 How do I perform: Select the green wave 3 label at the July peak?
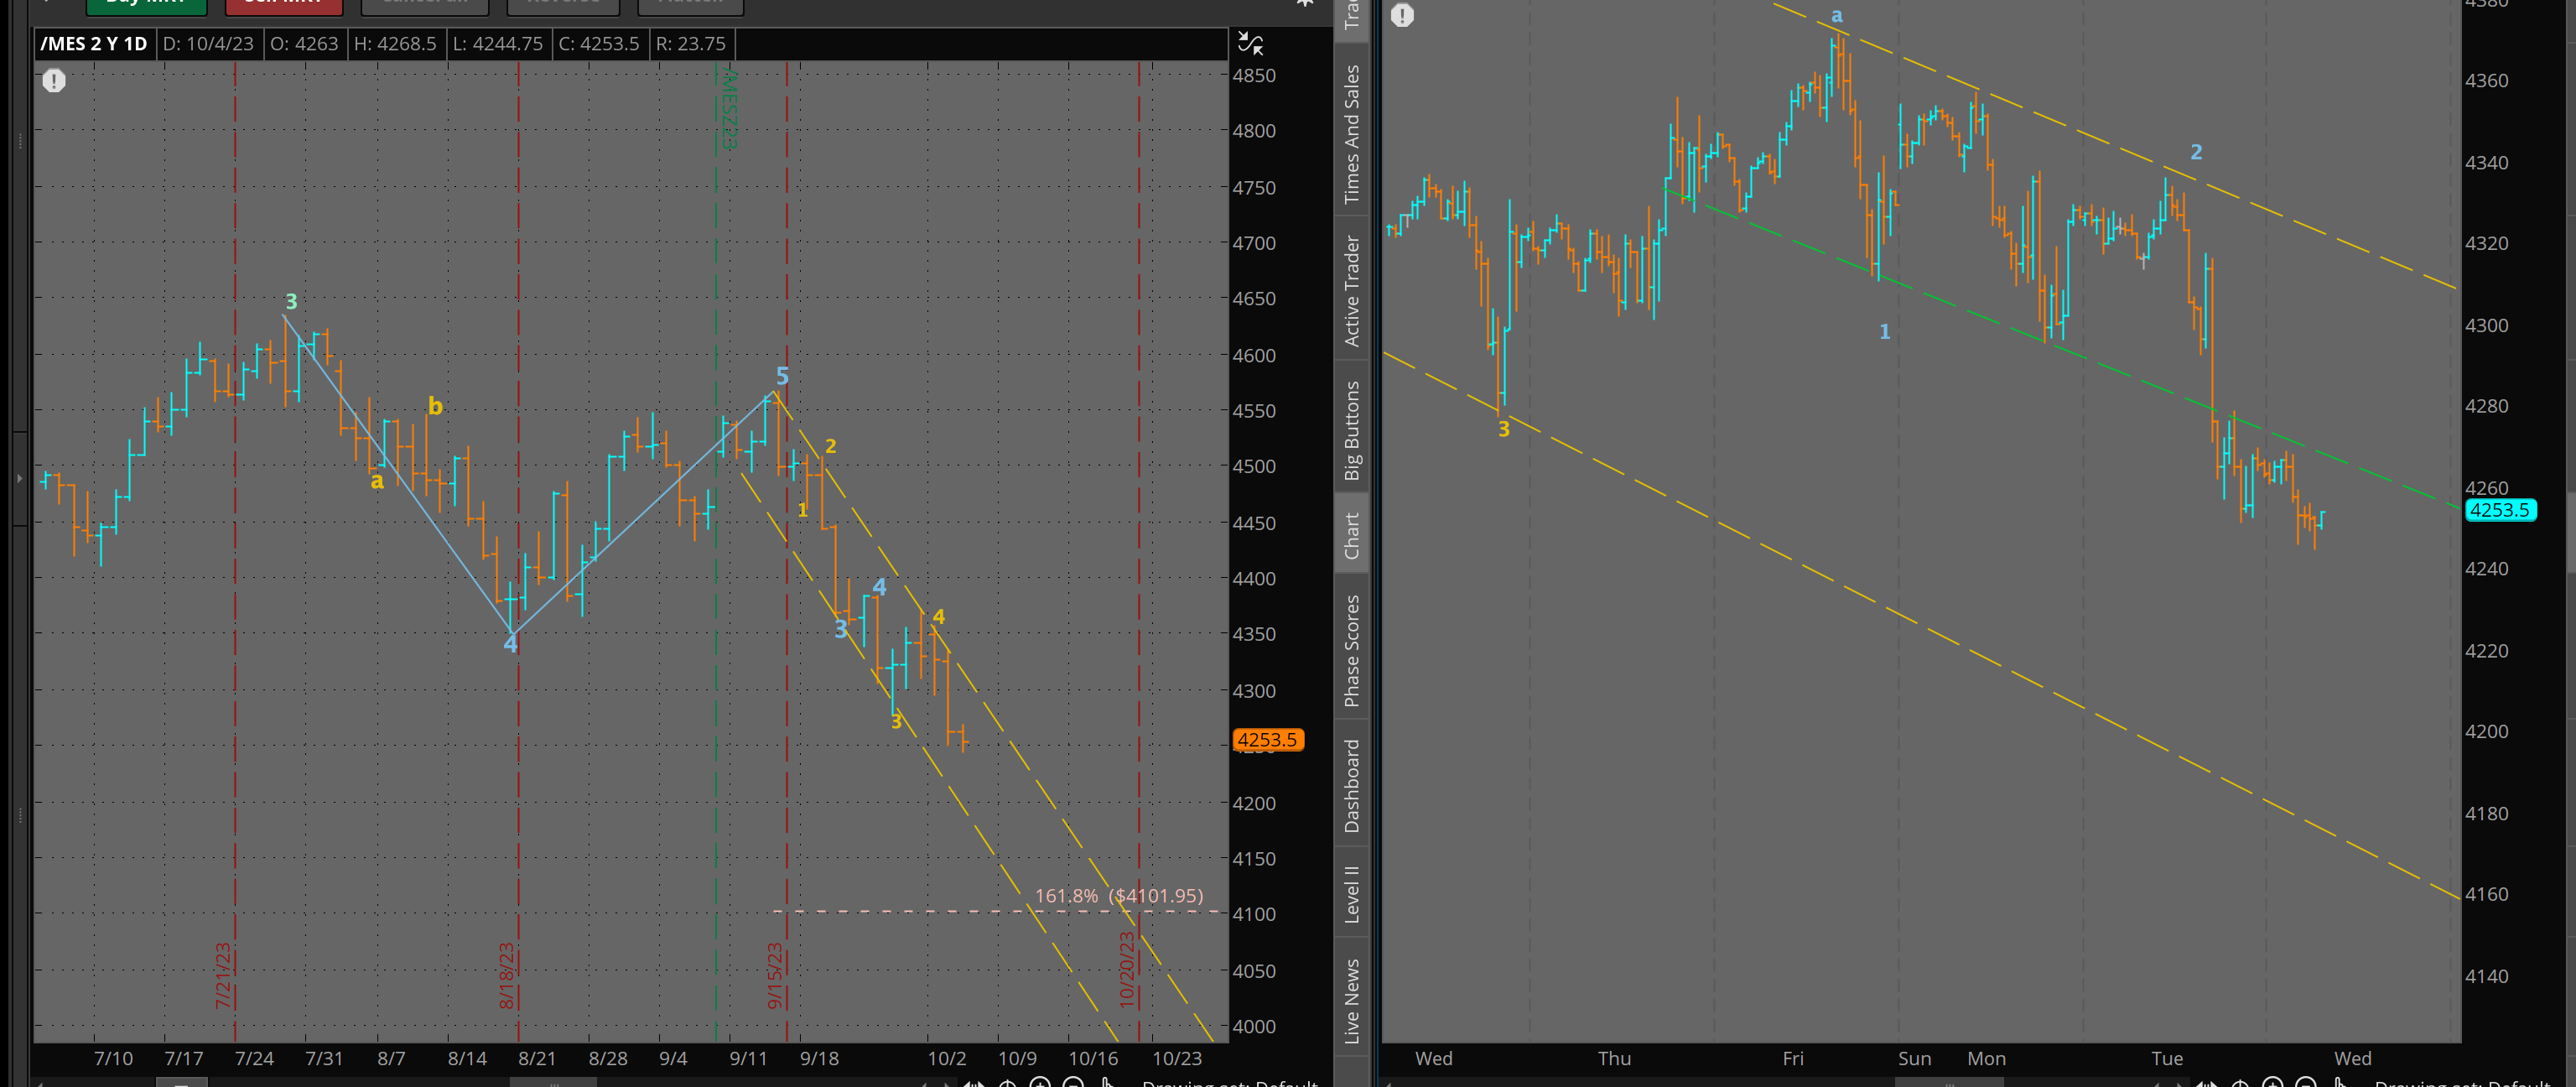point(291,301)
